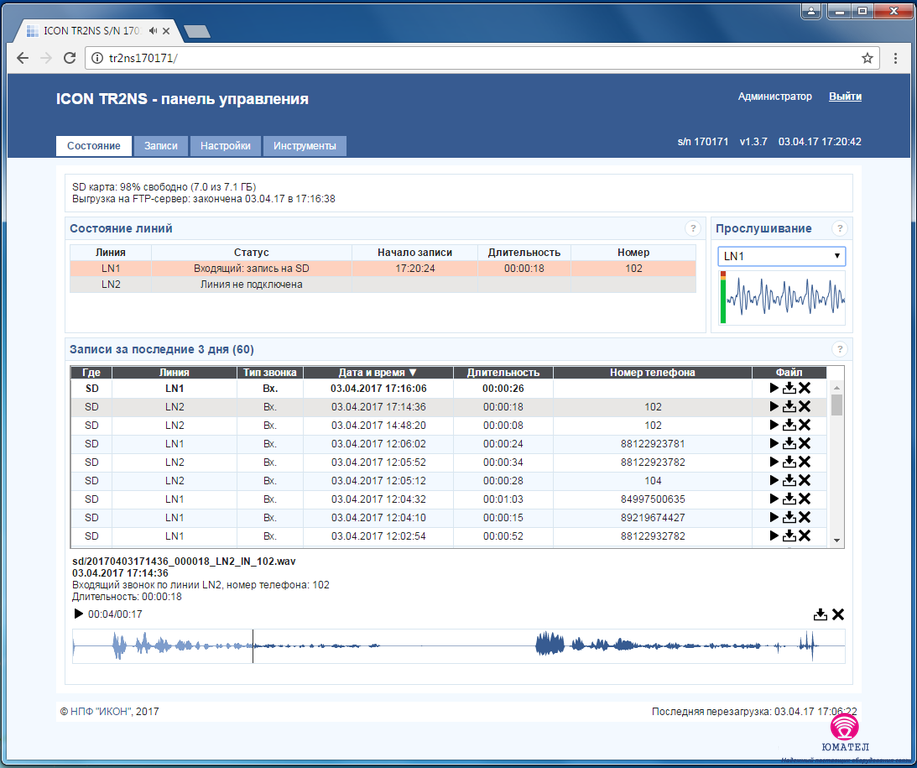Click the records table scrollbar thumb
The width and height of the screenshot is (917, 768).
836,404
